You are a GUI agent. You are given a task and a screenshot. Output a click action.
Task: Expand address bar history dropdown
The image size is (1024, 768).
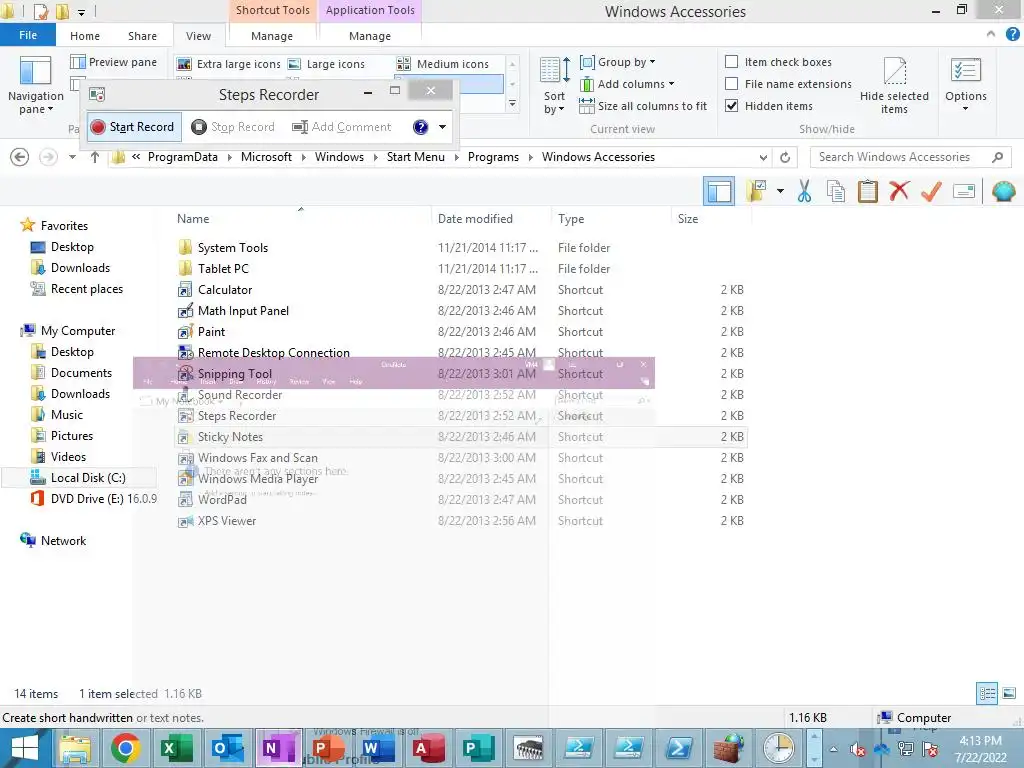763,157
